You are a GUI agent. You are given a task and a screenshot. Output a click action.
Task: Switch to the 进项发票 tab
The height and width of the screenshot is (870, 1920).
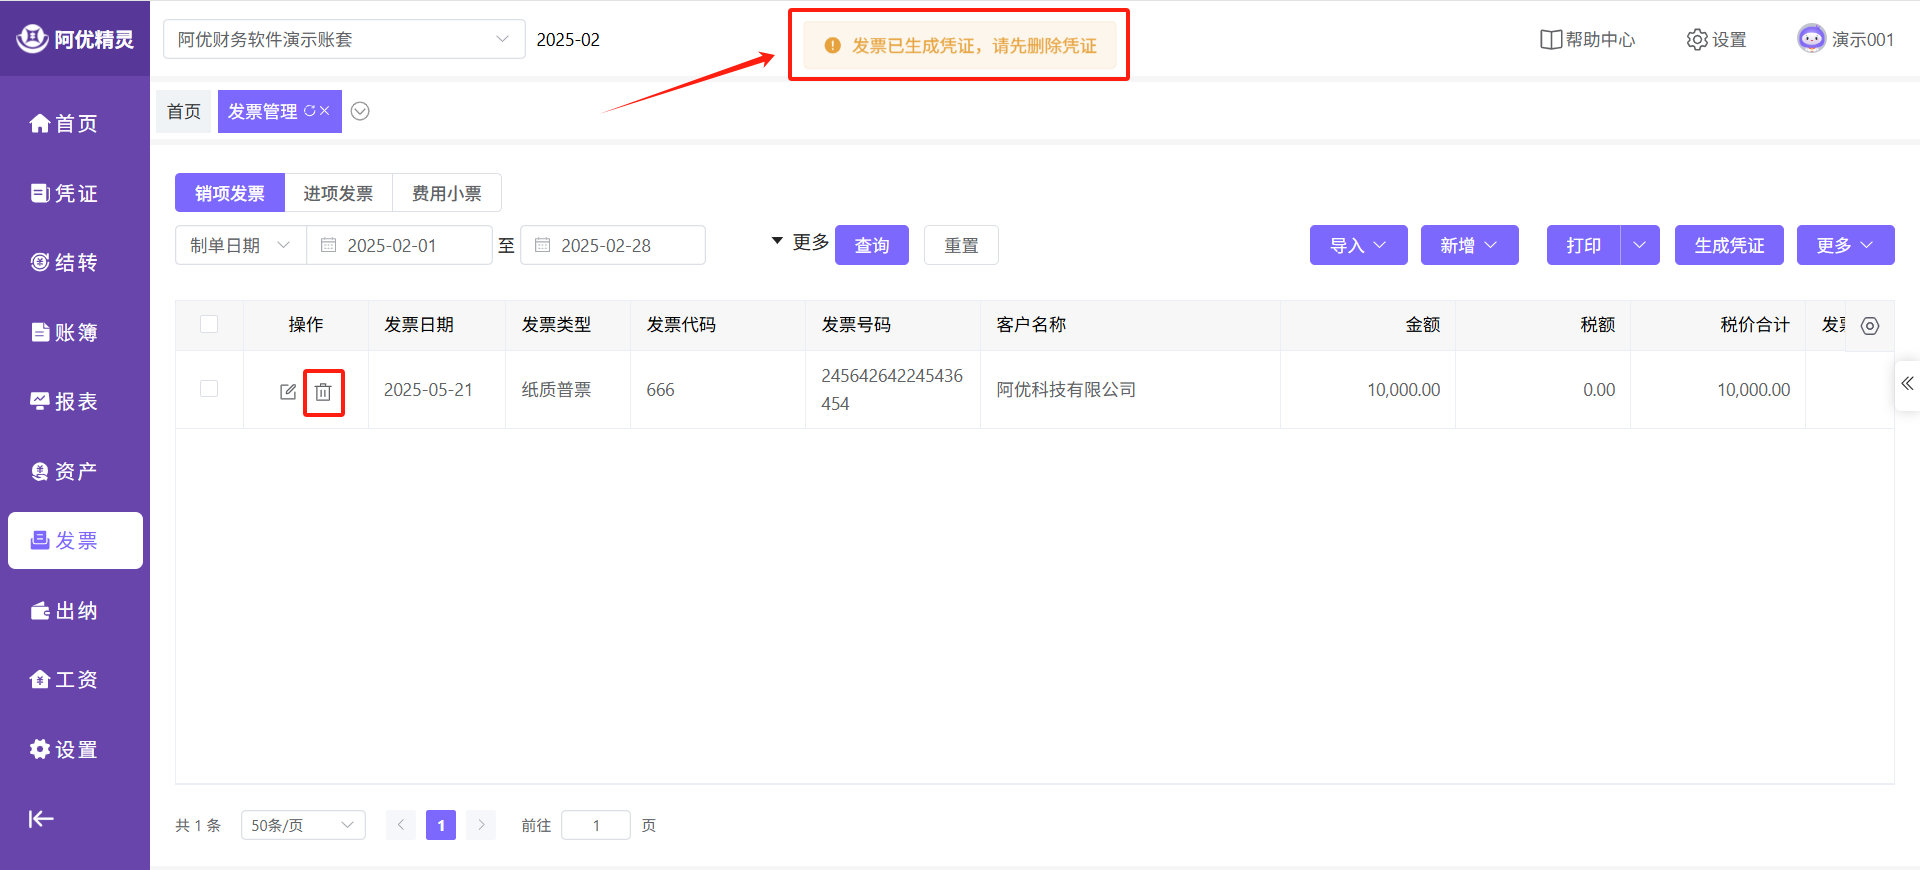[x=338, y=193]
